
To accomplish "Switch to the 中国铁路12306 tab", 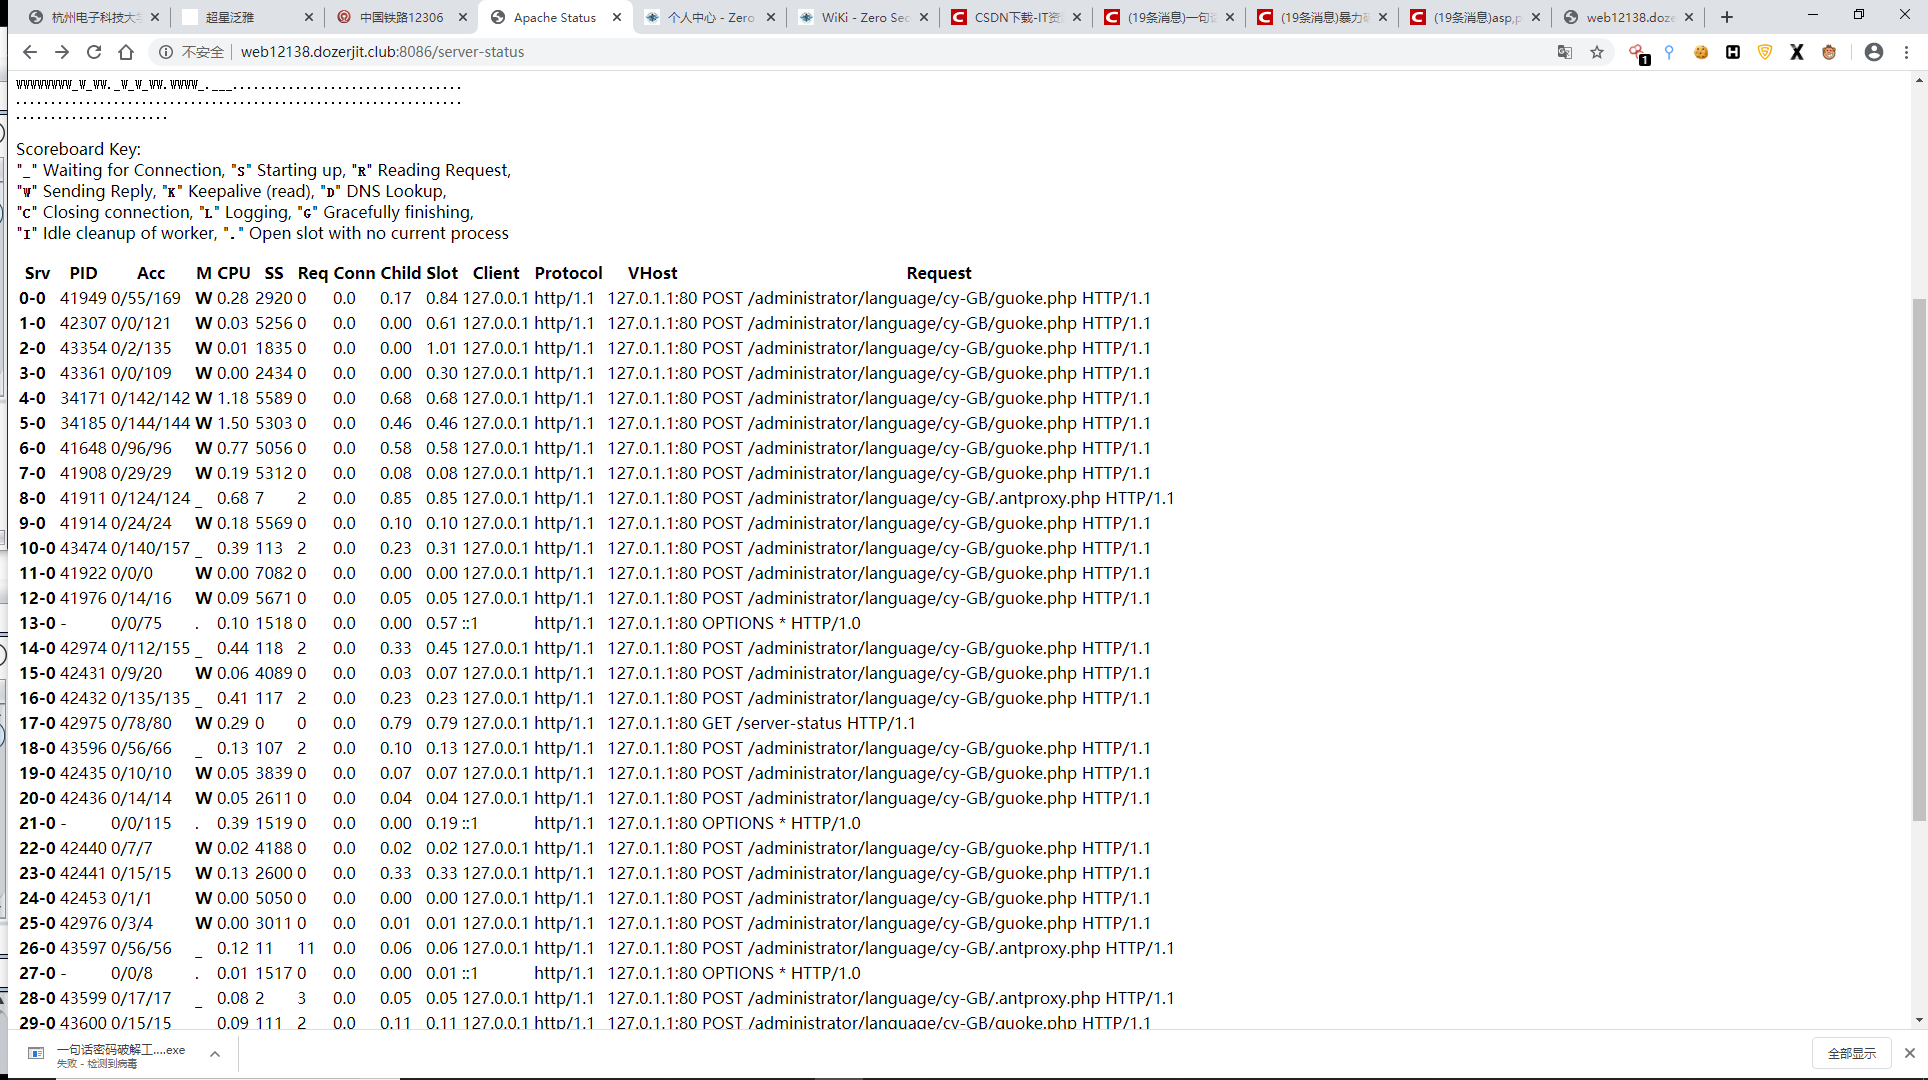I will tap(400, 17).
